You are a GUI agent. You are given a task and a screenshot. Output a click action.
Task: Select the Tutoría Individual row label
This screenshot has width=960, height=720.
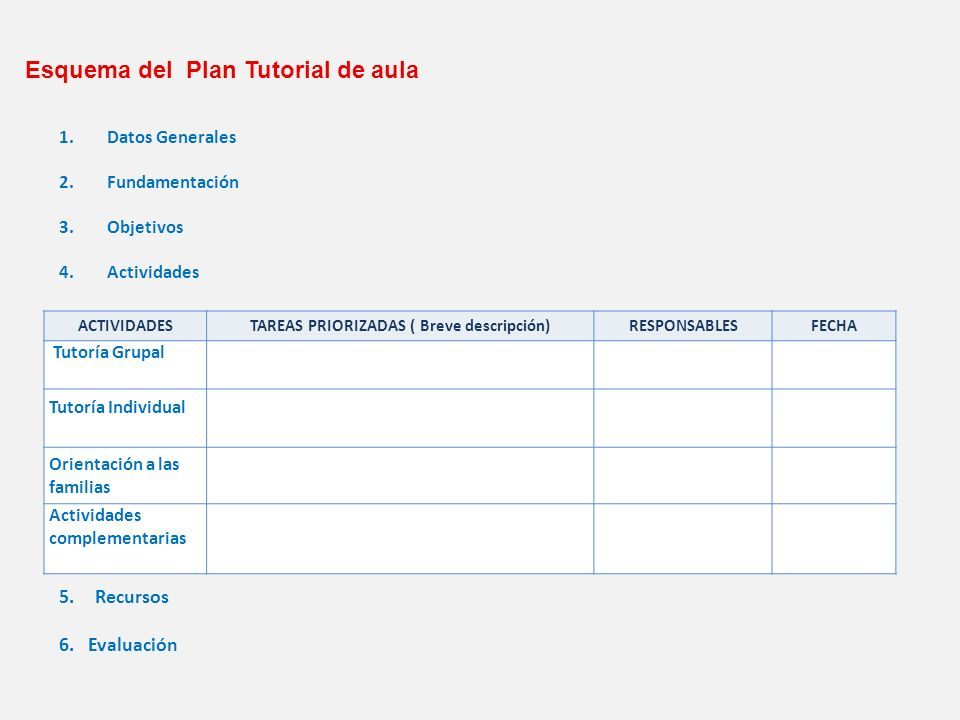117,407
